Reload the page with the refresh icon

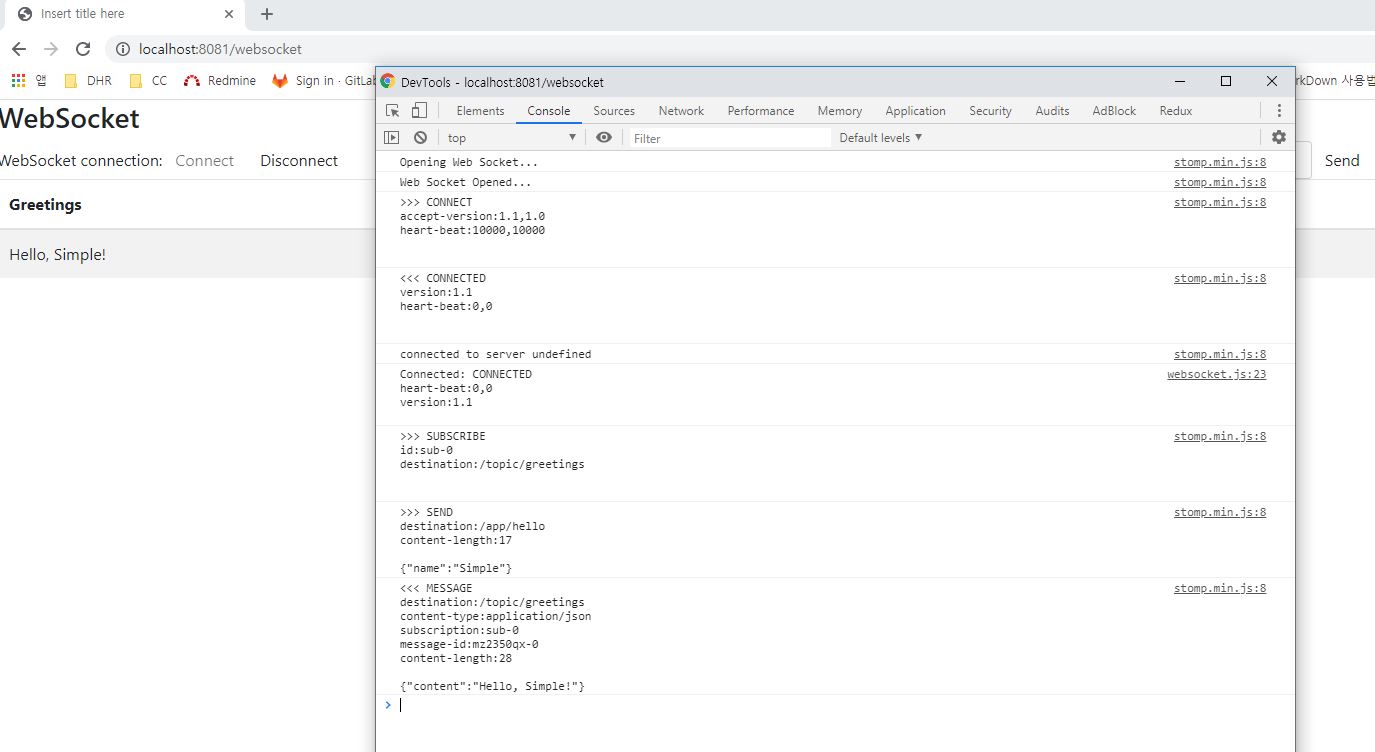pyautogui.click(x=83, y=49)
